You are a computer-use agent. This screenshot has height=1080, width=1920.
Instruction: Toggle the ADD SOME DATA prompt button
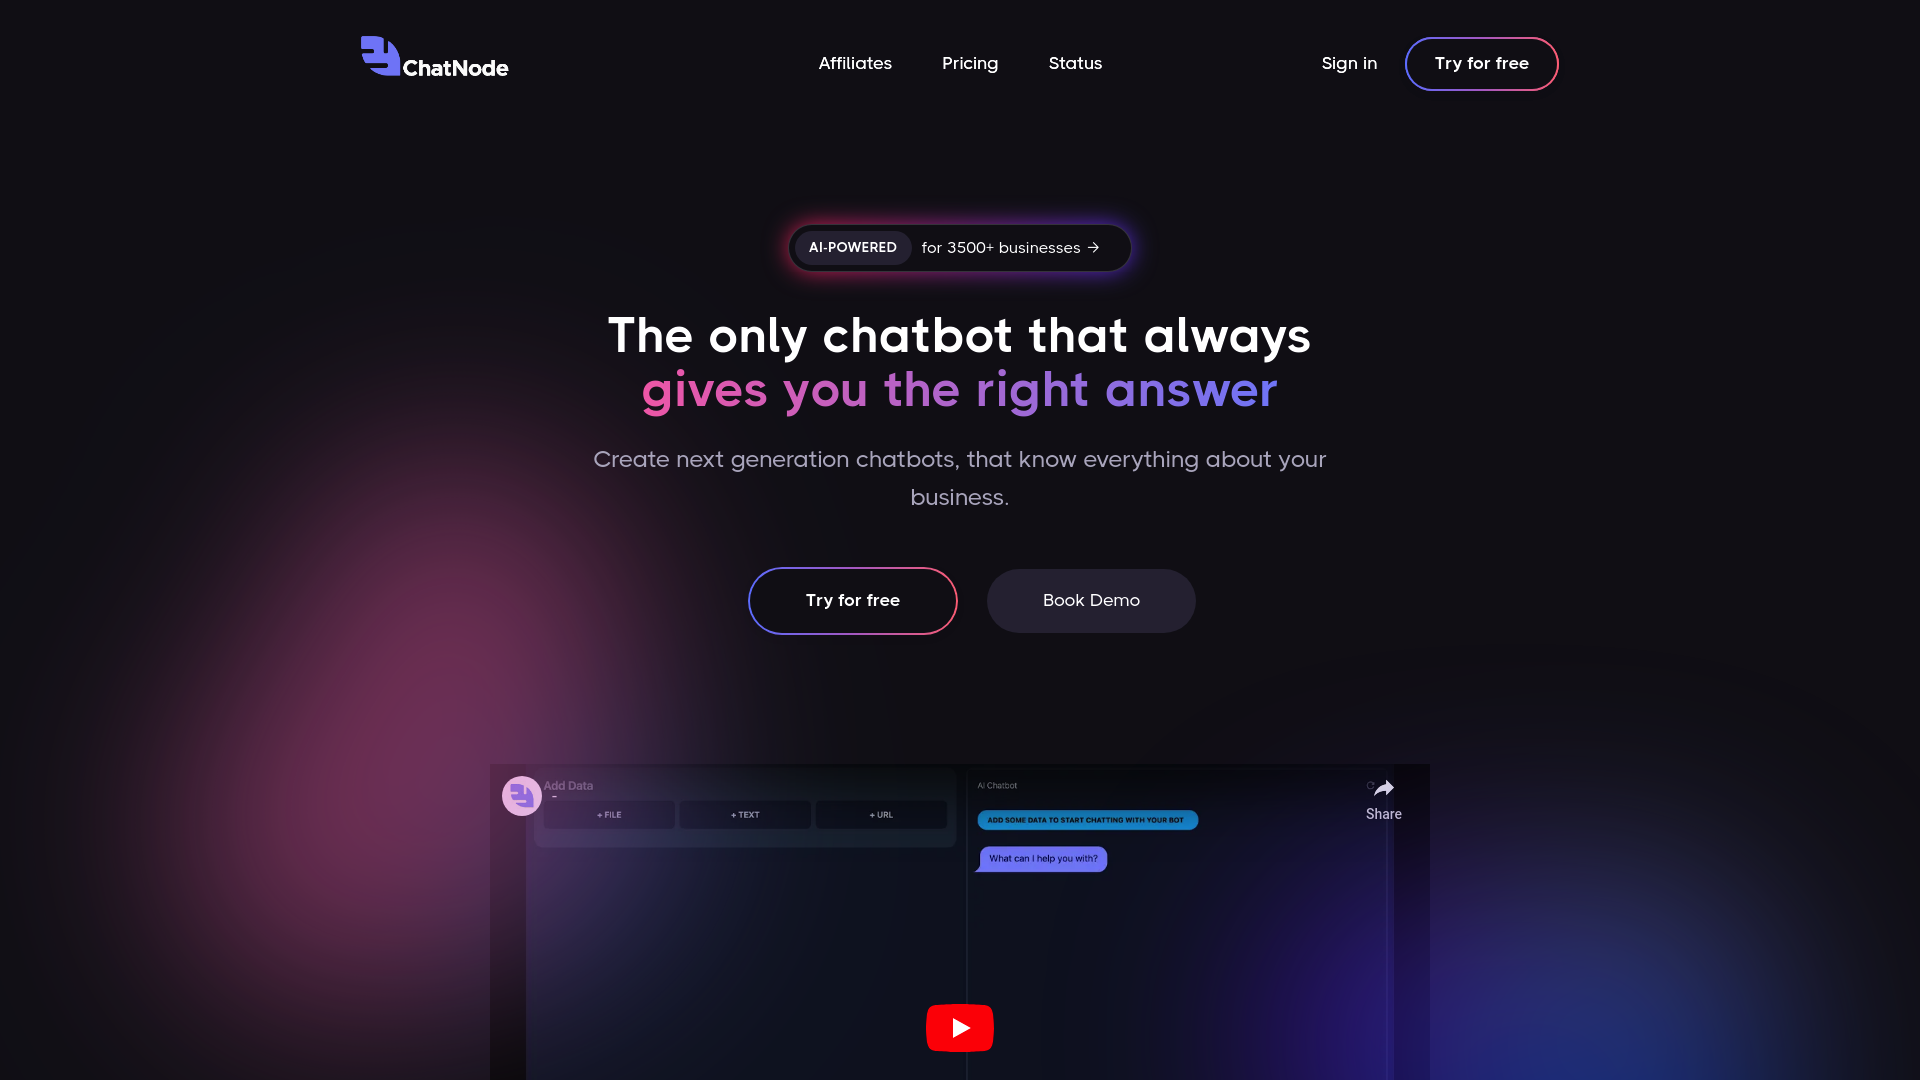[1087, 819]
